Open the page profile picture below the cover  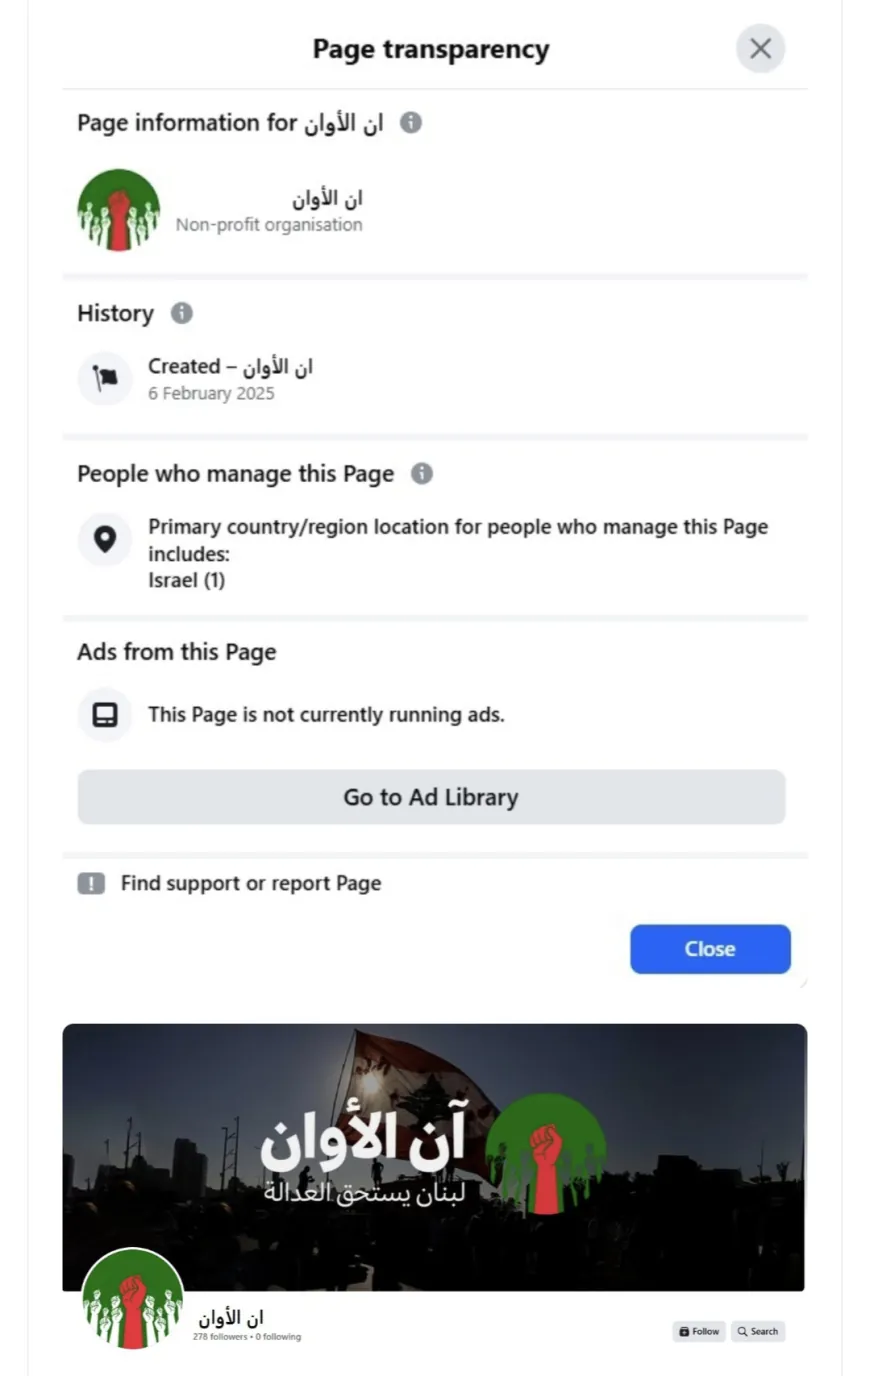132,1298
